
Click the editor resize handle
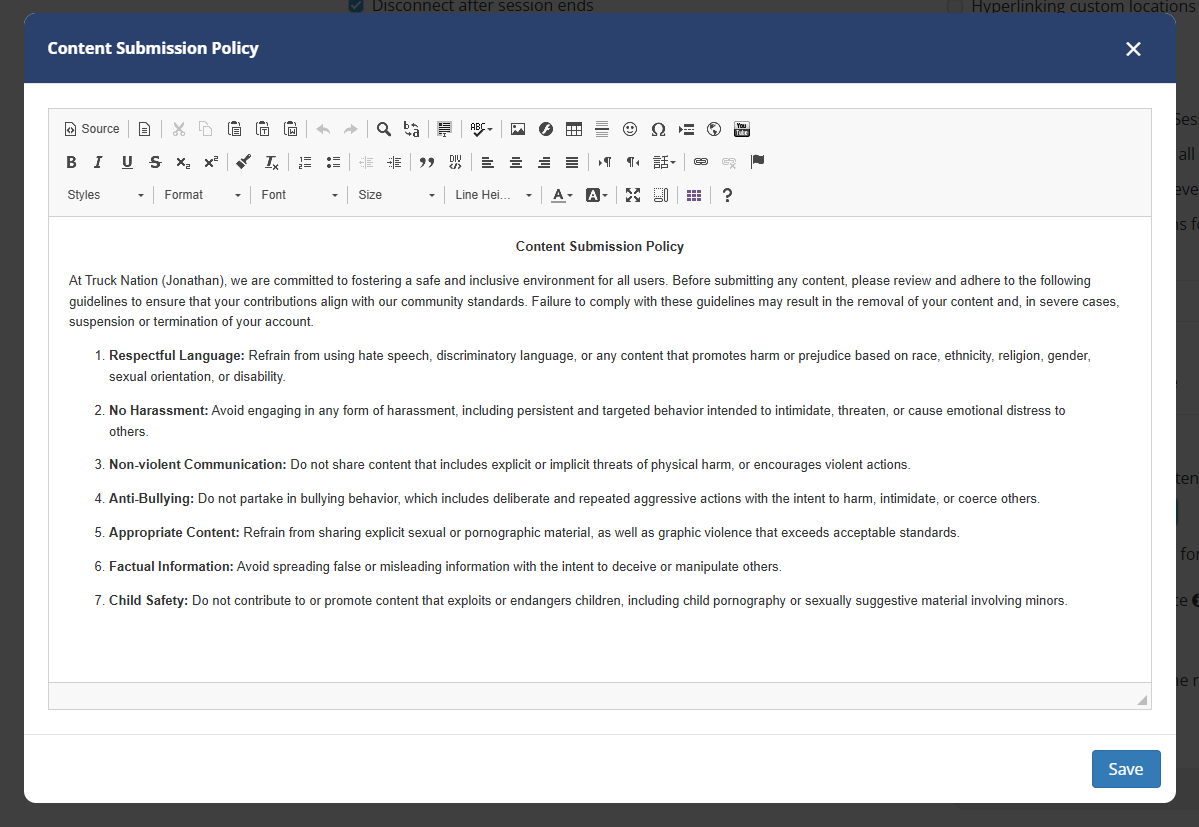[x=1142, y=700]
